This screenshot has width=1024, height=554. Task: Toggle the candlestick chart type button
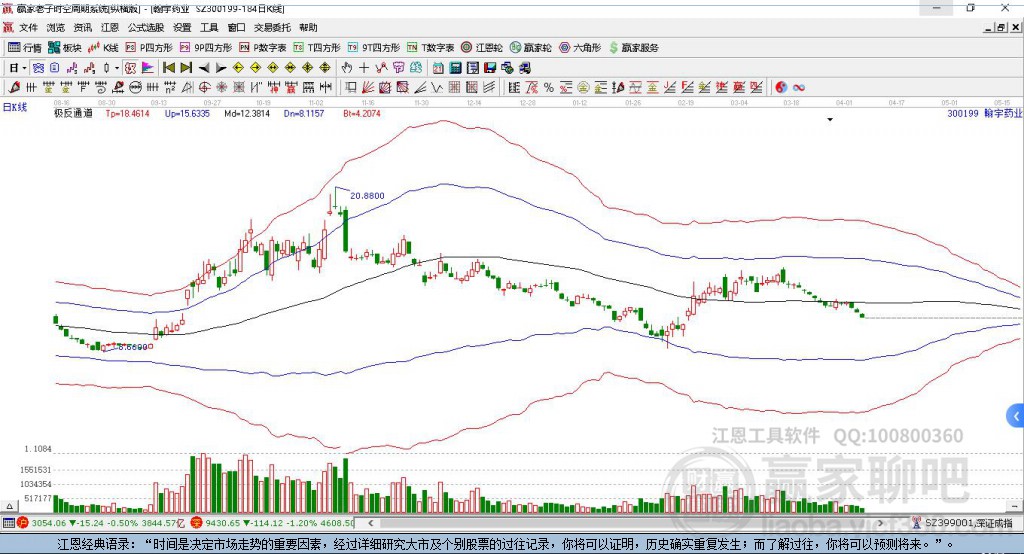pos(106,68)
